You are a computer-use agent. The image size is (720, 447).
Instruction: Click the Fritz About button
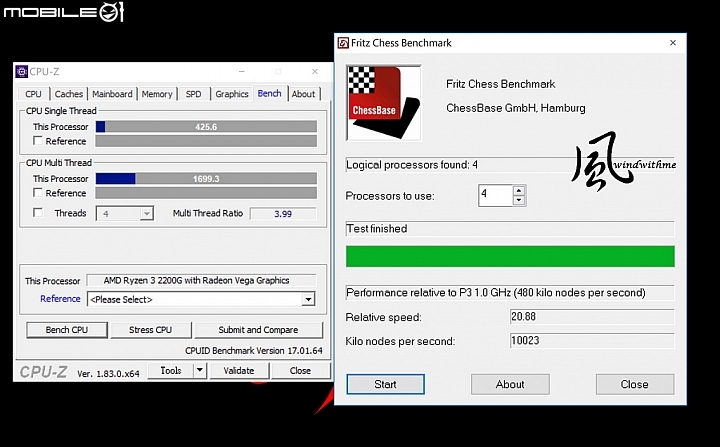[x=510, y=384]
